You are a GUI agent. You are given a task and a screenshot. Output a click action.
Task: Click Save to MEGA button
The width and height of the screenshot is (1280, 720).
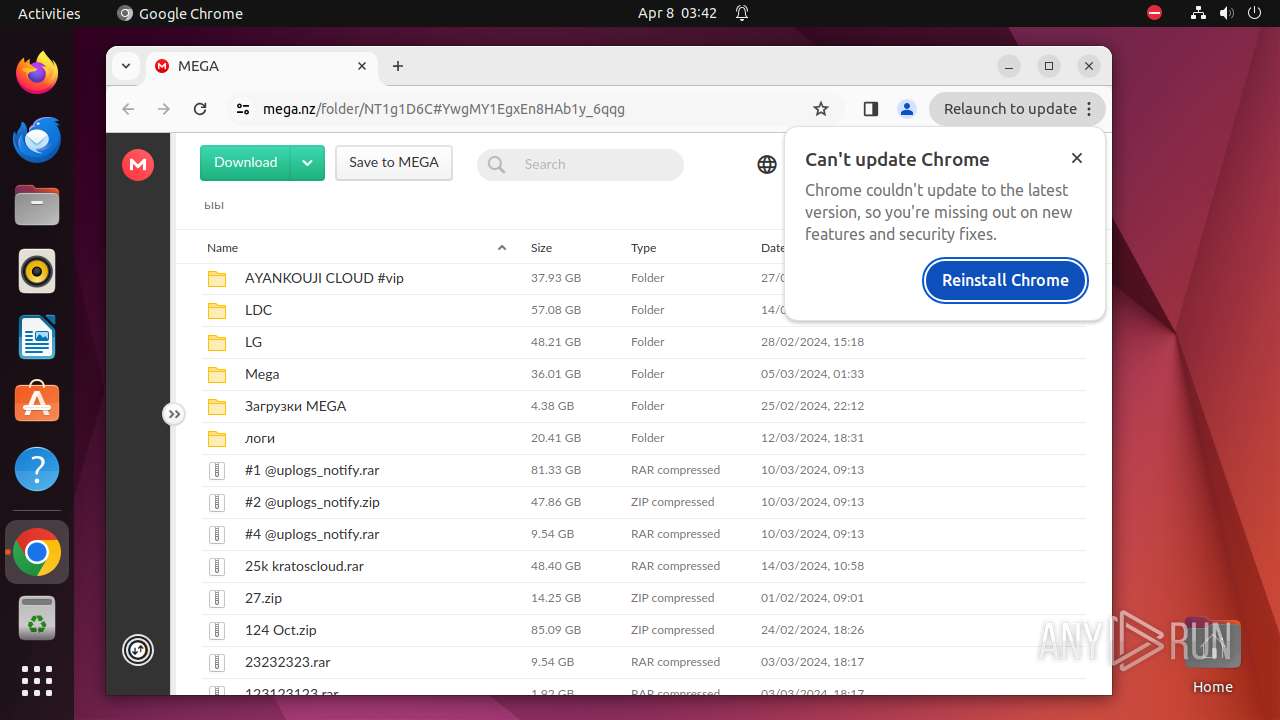pos(394,163)
